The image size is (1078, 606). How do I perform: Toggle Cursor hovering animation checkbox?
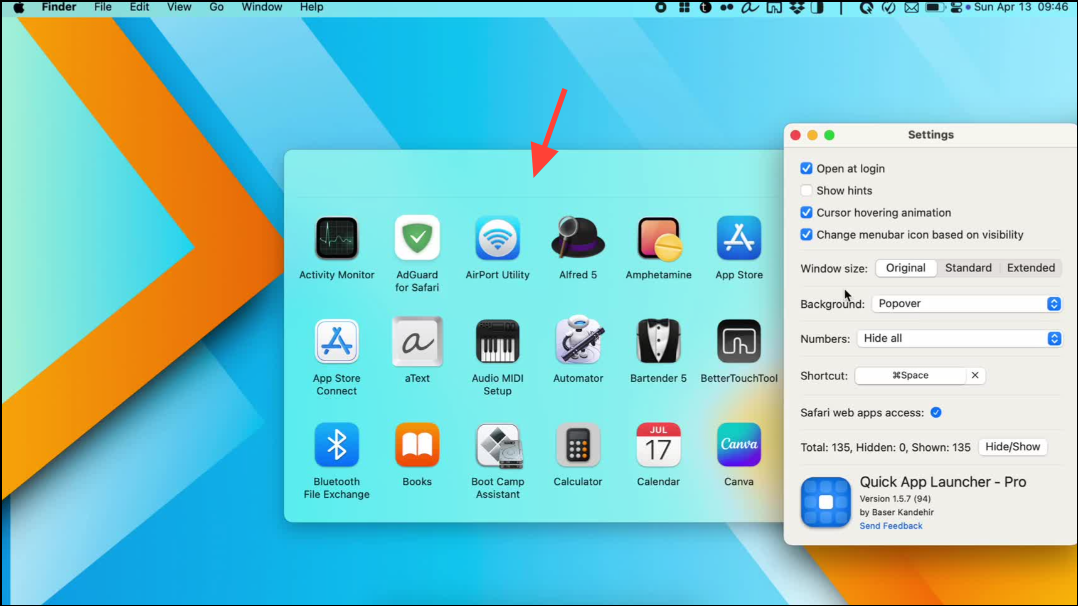coord(806,213)
